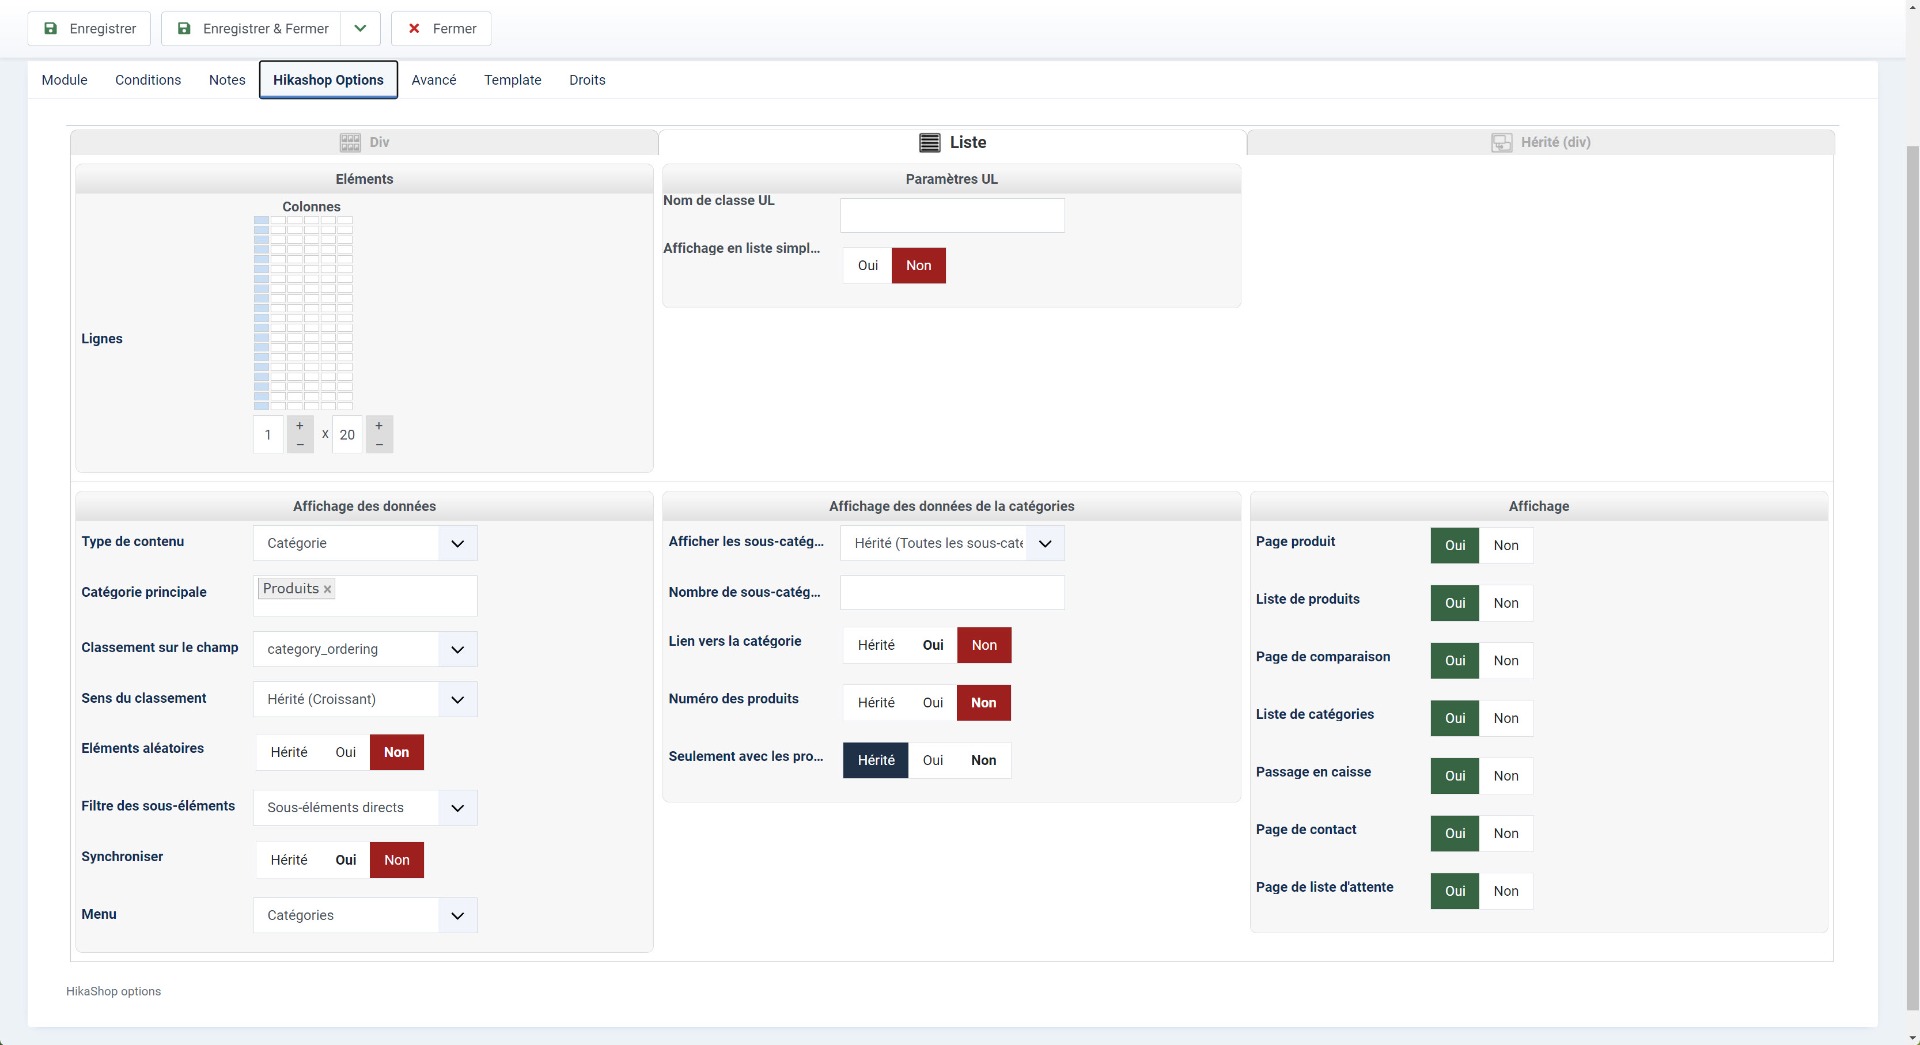The width and height of the screenshot is (1920, 1045).
Task: Switch to the Template tab
Action: 512,80
